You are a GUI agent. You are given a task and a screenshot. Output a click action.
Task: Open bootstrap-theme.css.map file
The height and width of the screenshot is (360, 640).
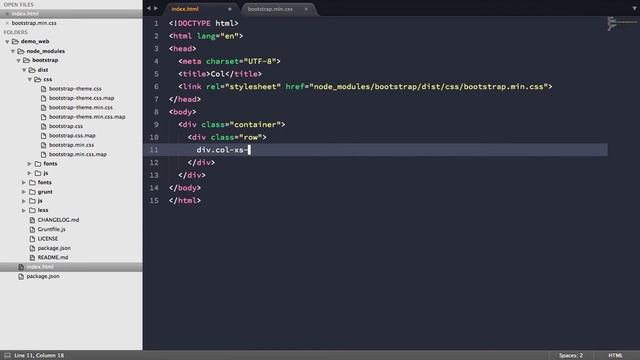[x=81, y=98]
